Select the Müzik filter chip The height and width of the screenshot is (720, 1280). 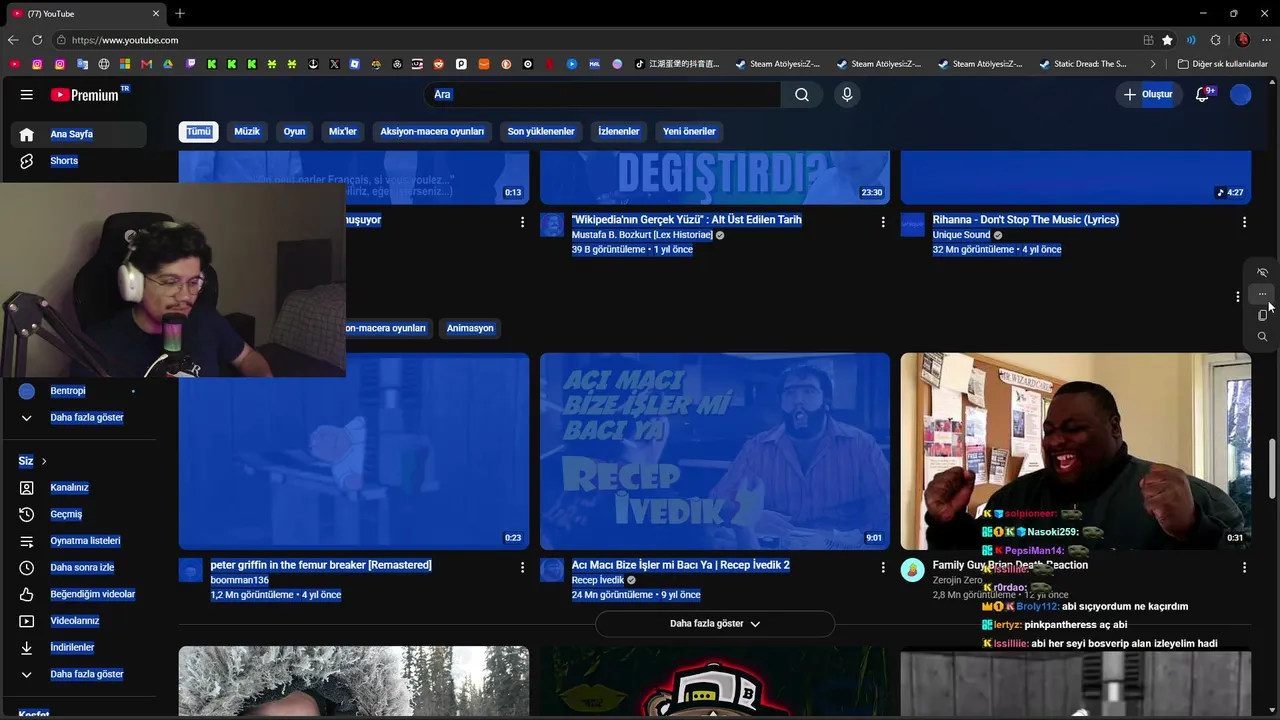(247, 132)
